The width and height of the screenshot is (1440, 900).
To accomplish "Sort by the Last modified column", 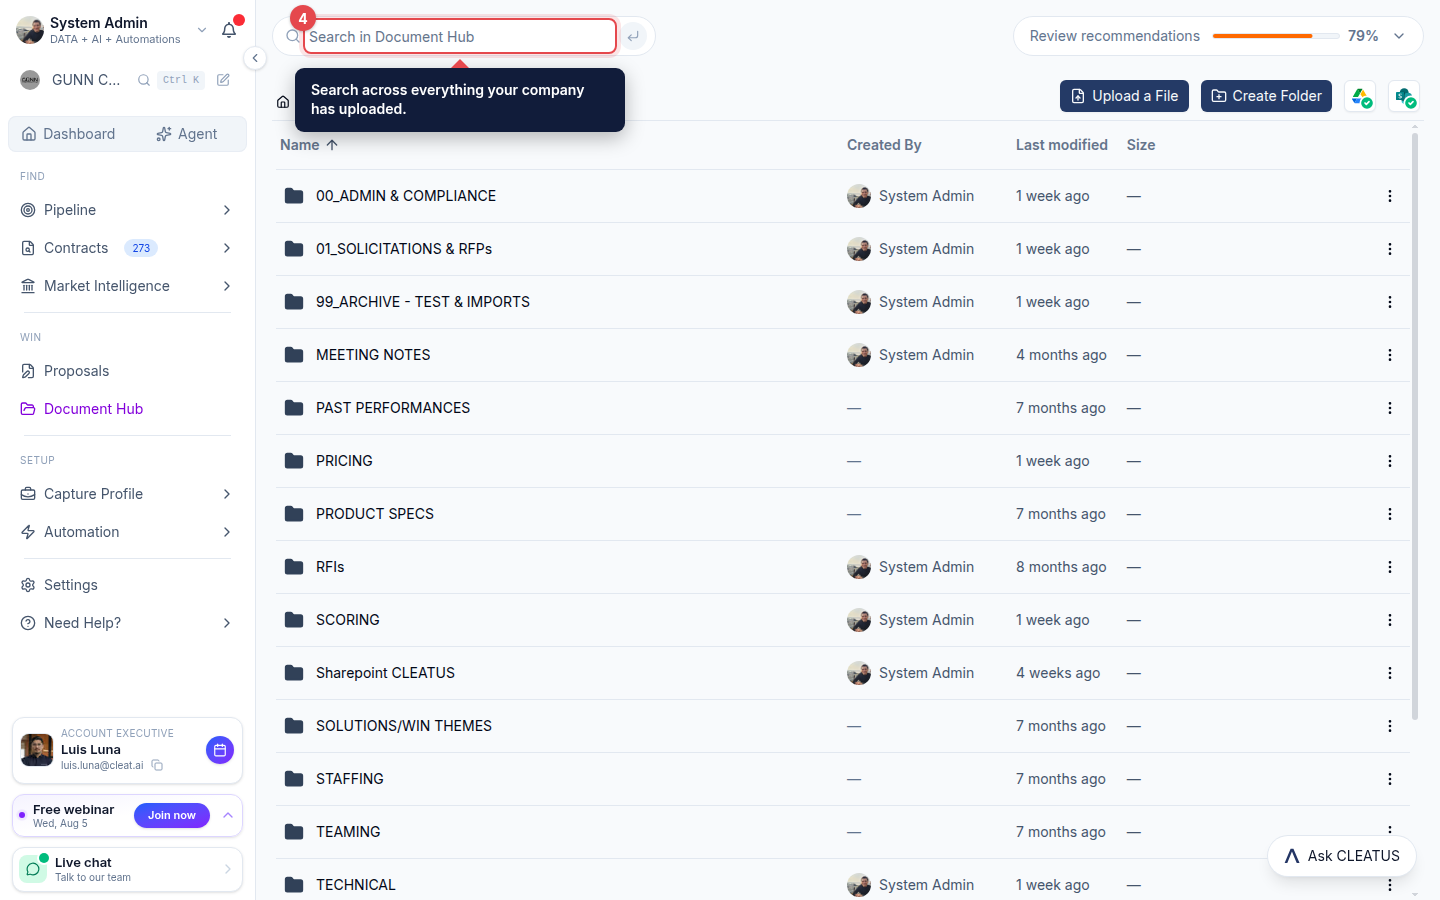I will (x=1061, y=145).
